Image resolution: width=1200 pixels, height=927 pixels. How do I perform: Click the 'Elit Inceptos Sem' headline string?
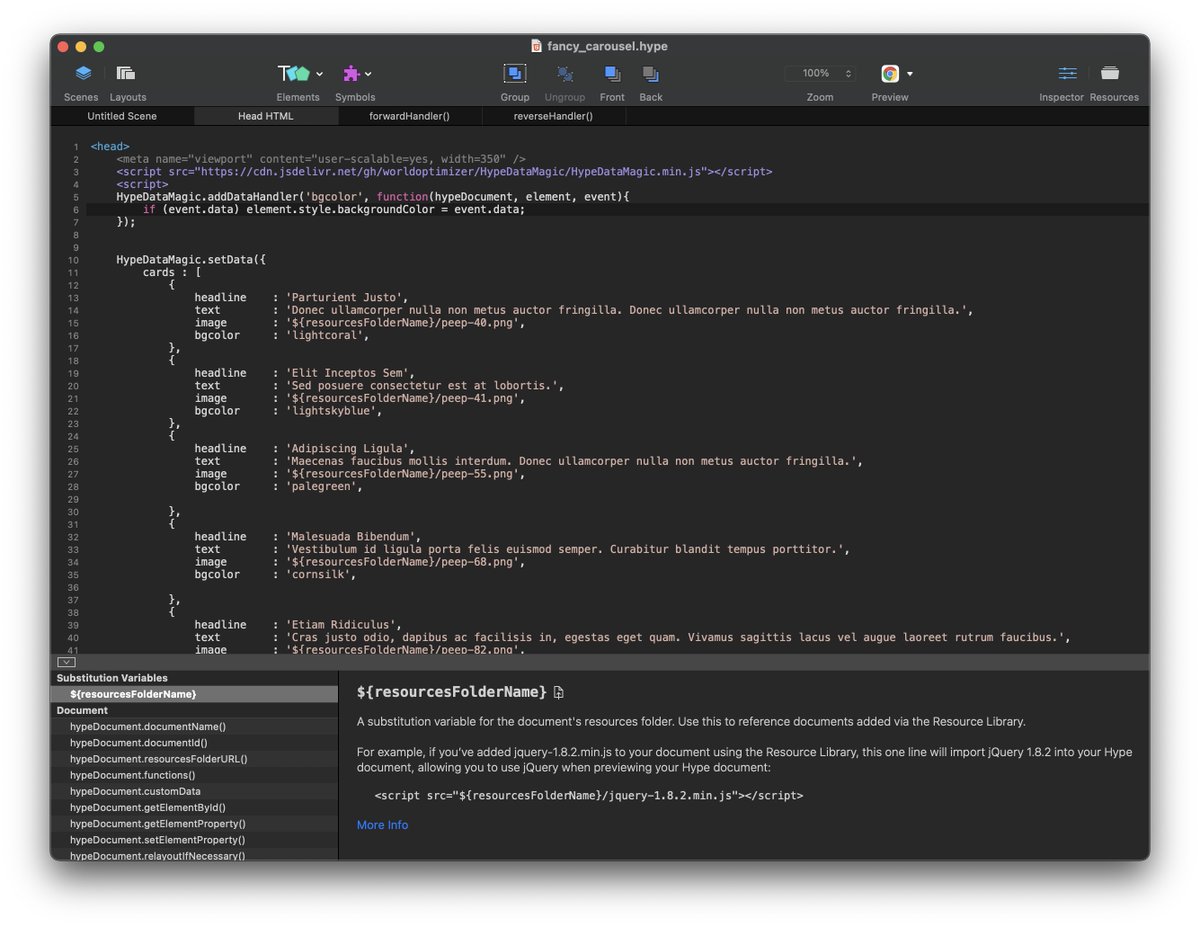[346, 373]
